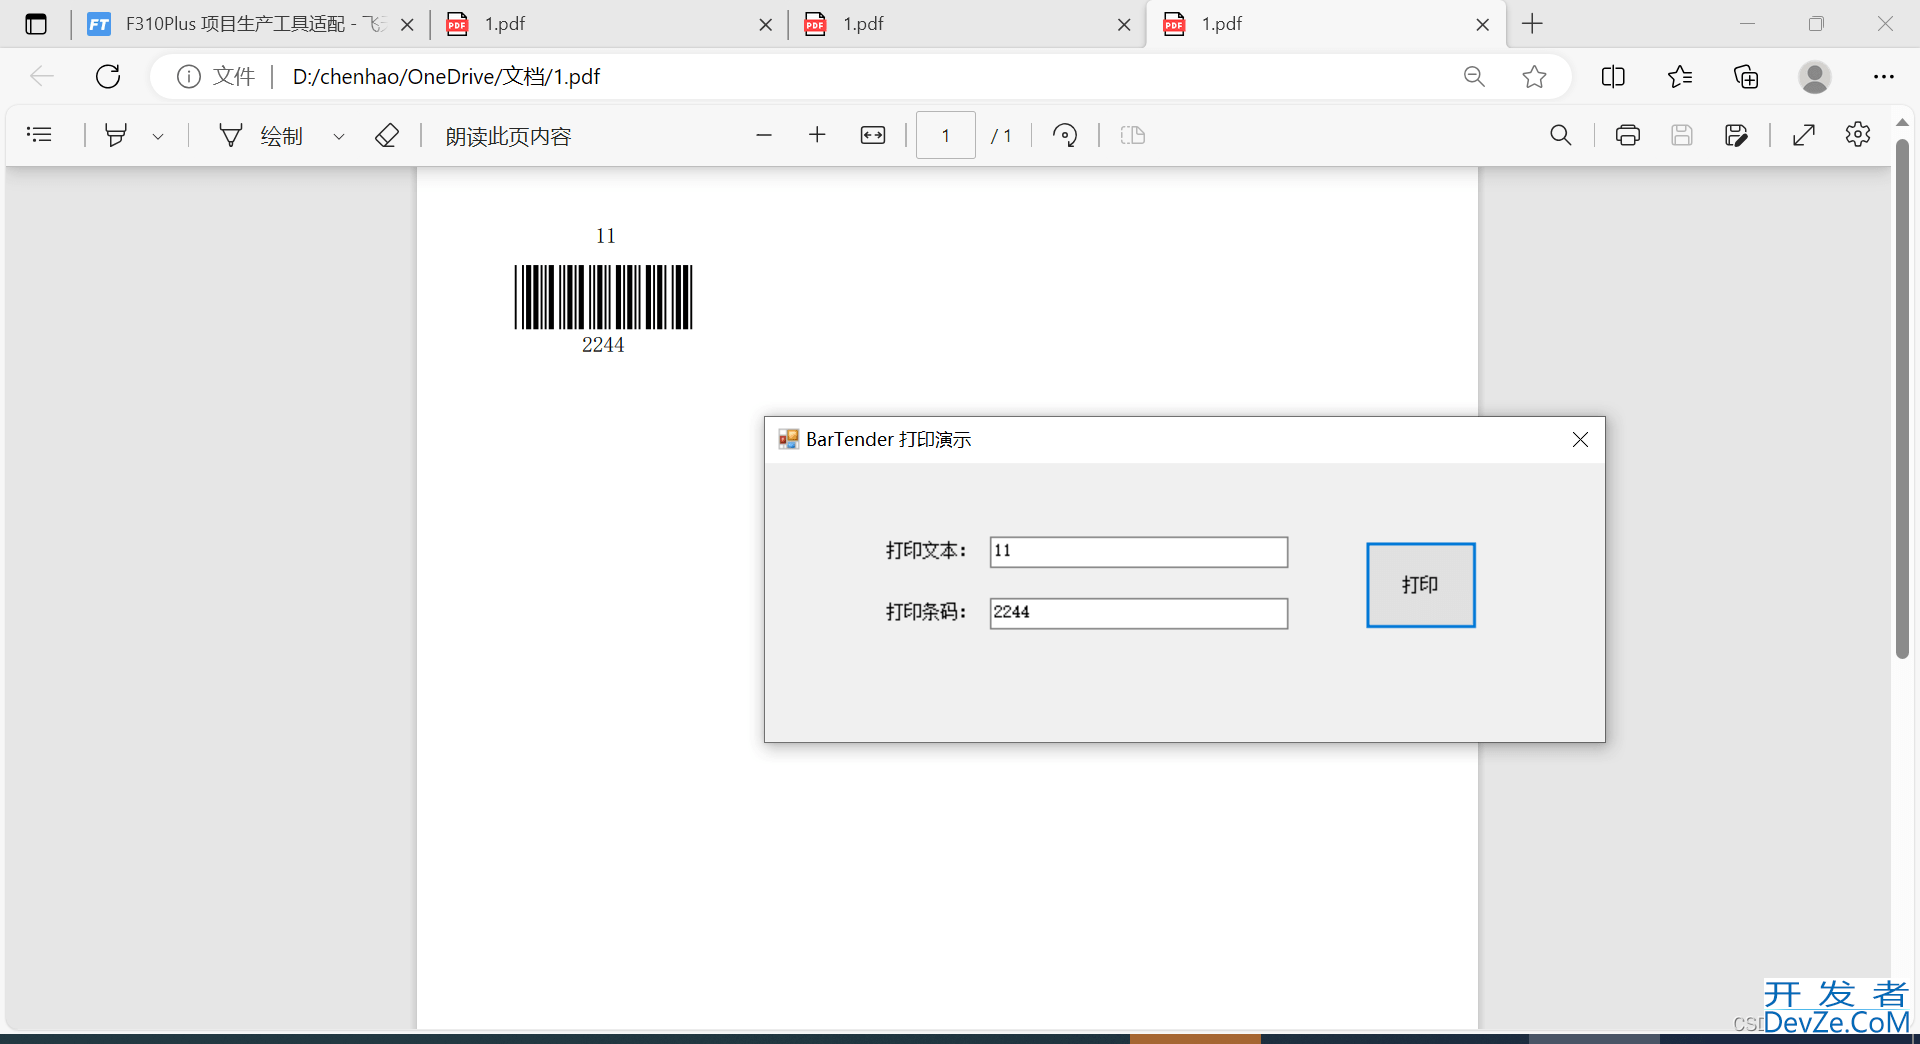Image resolution: width=1920 pixels, height=1044 pixels.
Task: Open the tab actions menu icon
Action: [36, 24]
